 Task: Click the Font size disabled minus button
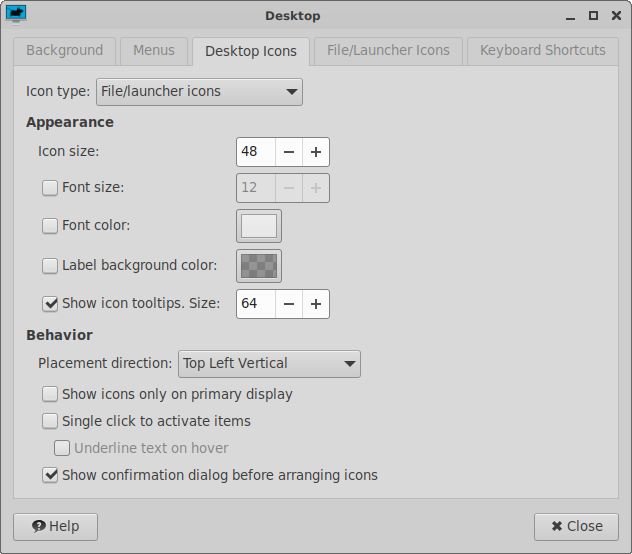289,188
